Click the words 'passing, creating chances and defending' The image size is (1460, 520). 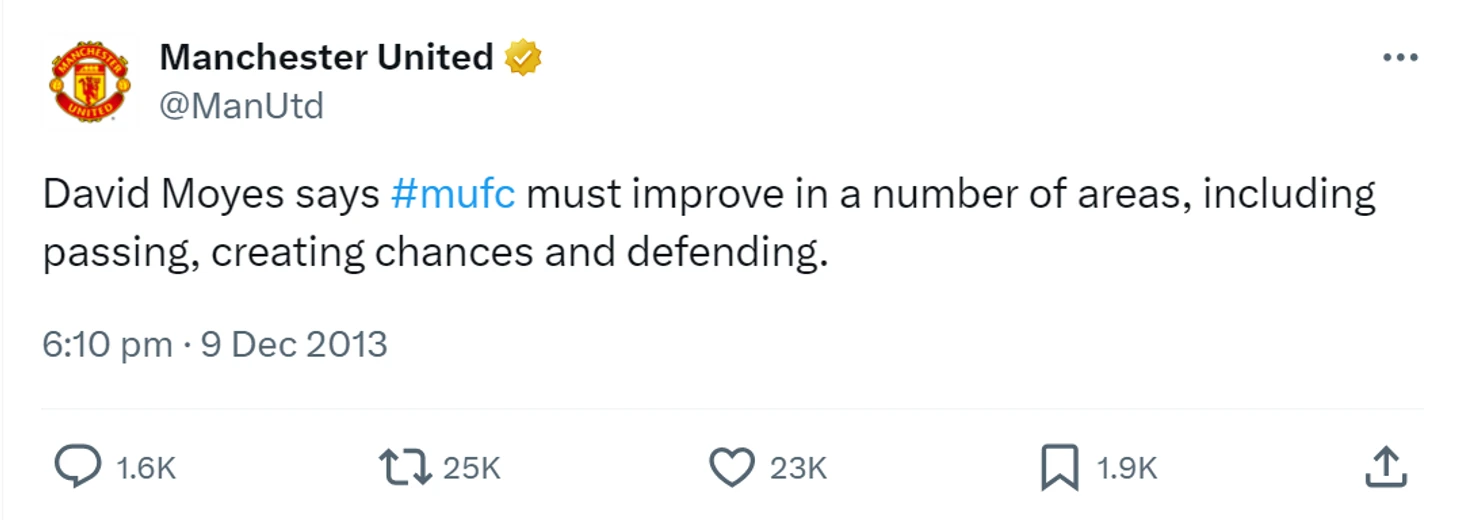(436, 253)
